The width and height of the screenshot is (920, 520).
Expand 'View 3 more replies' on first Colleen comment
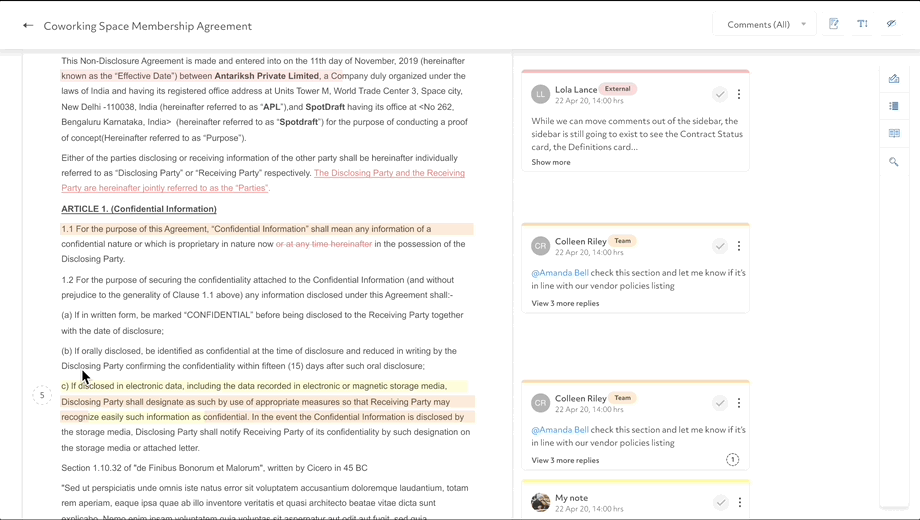pos(565,303)
